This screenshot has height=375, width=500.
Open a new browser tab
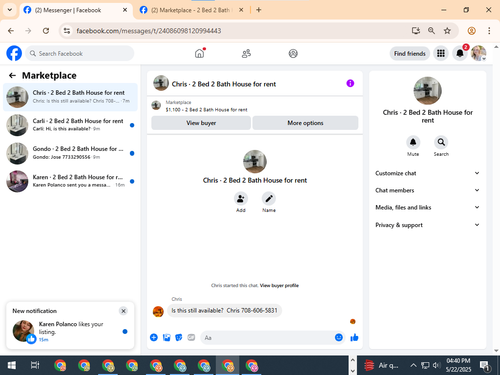pos(259,10)
